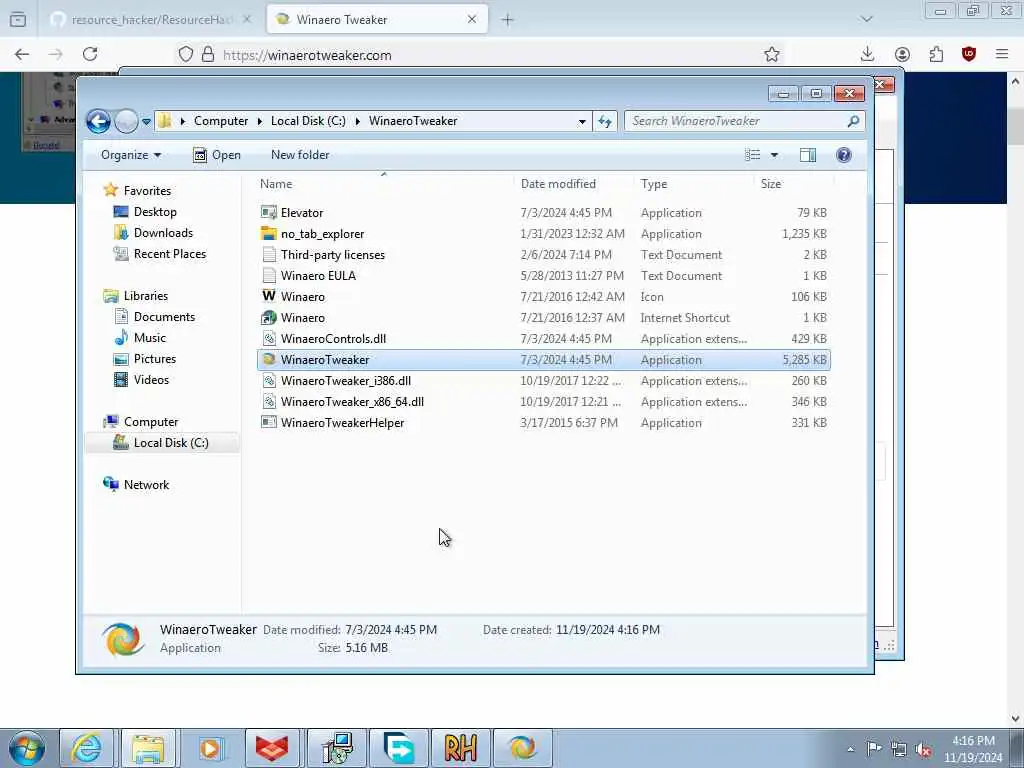Expand the arrow after Local Disk (C:) breadcrumb
This screenshot has height=768, width=1024.
point(357,121)
